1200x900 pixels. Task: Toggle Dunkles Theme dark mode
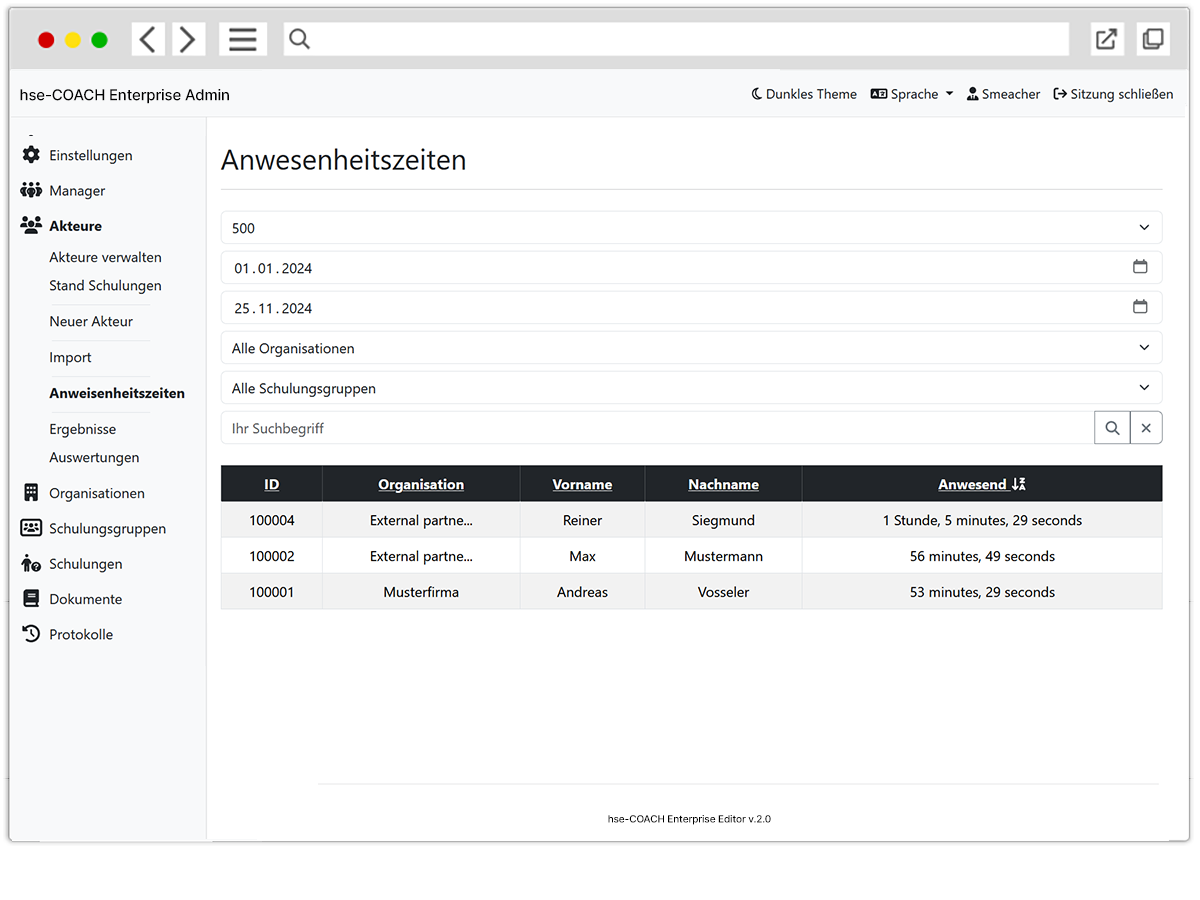(x=804, y=94)
